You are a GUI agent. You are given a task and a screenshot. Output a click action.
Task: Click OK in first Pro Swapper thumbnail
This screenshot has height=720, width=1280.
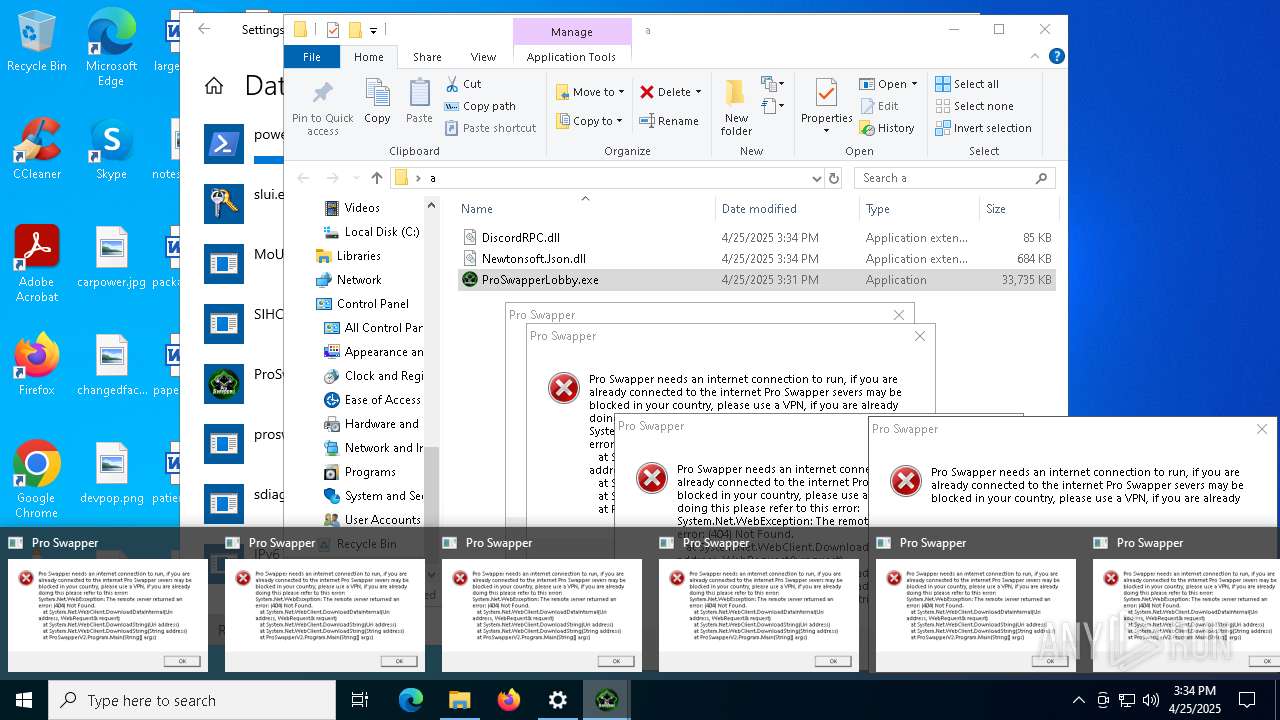point(182,661)
